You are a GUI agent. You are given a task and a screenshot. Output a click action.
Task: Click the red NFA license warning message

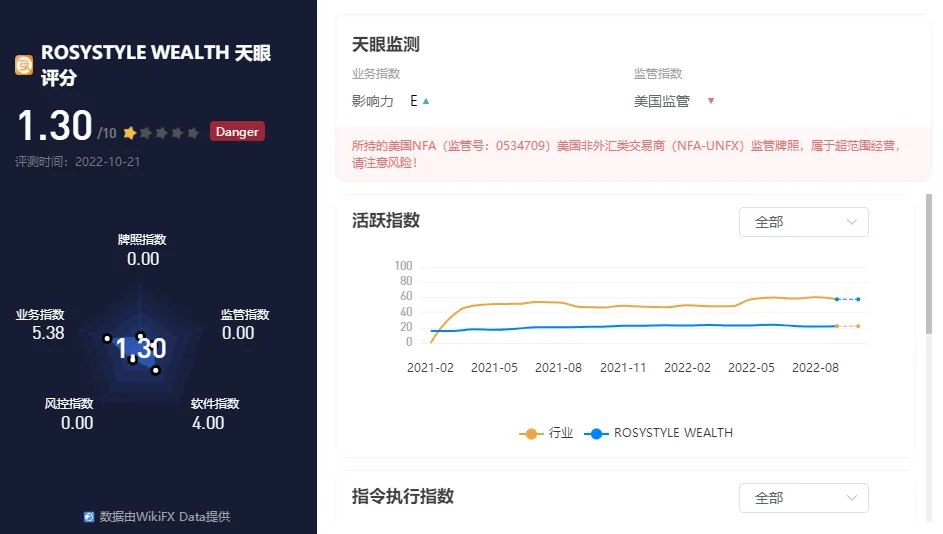click(626, 154)
